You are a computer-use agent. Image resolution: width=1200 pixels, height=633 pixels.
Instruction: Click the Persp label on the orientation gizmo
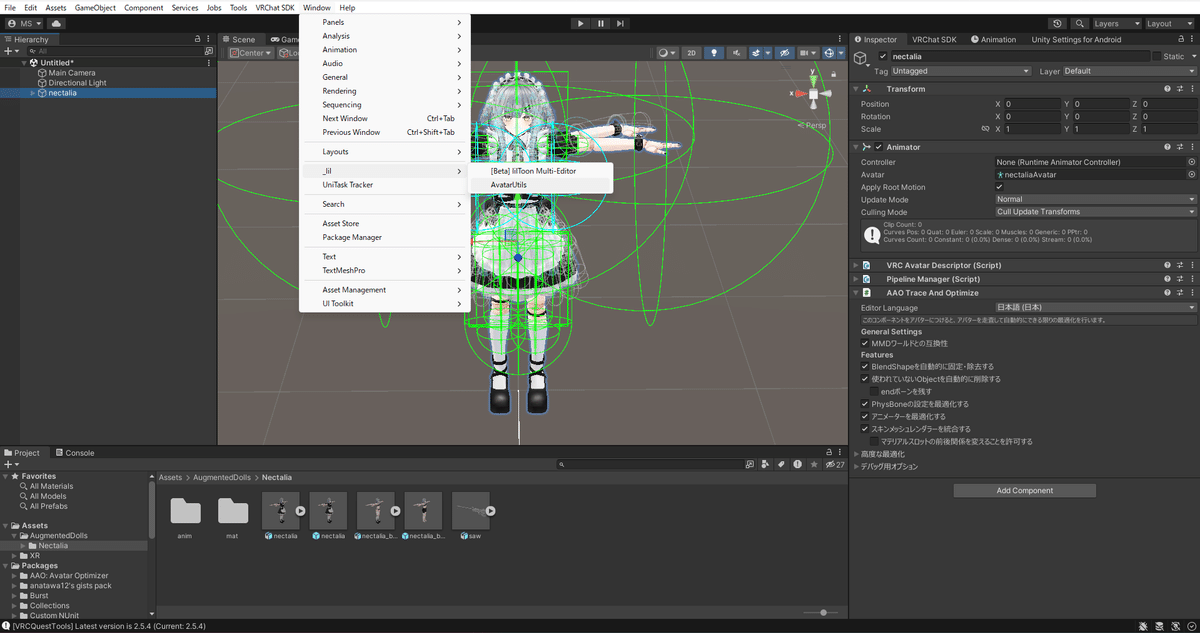click(817, 125)
